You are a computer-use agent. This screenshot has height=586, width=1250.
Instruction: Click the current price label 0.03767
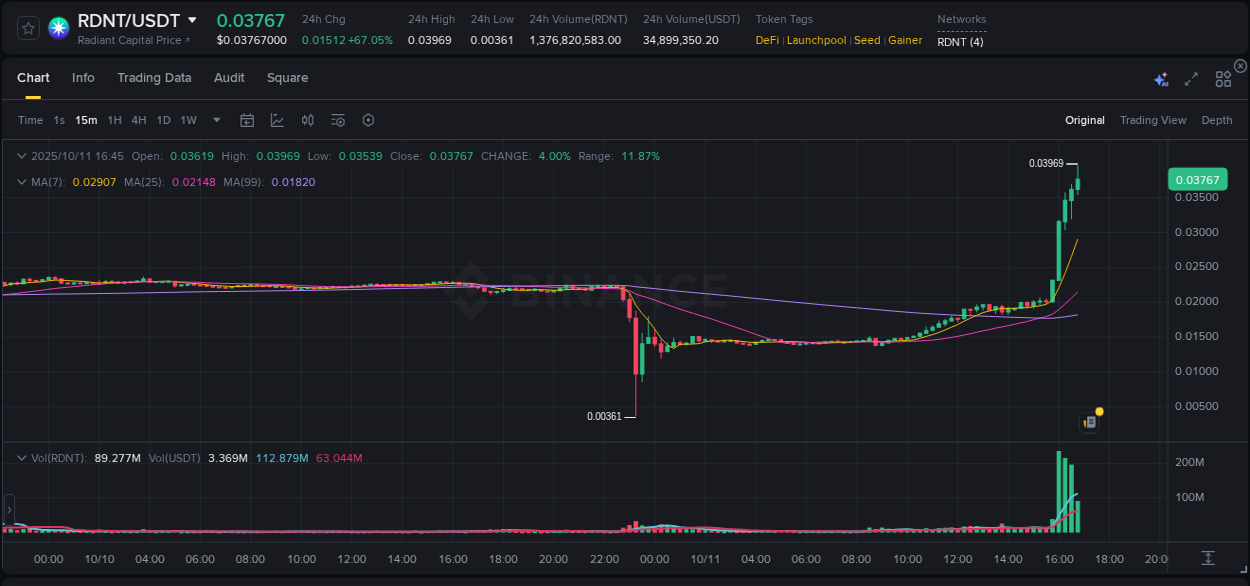(x=1197, y=179)
